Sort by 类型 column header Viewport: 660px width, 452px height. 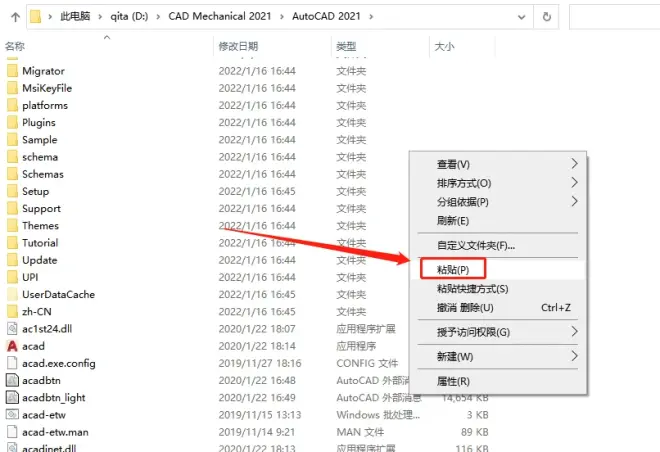346,46
